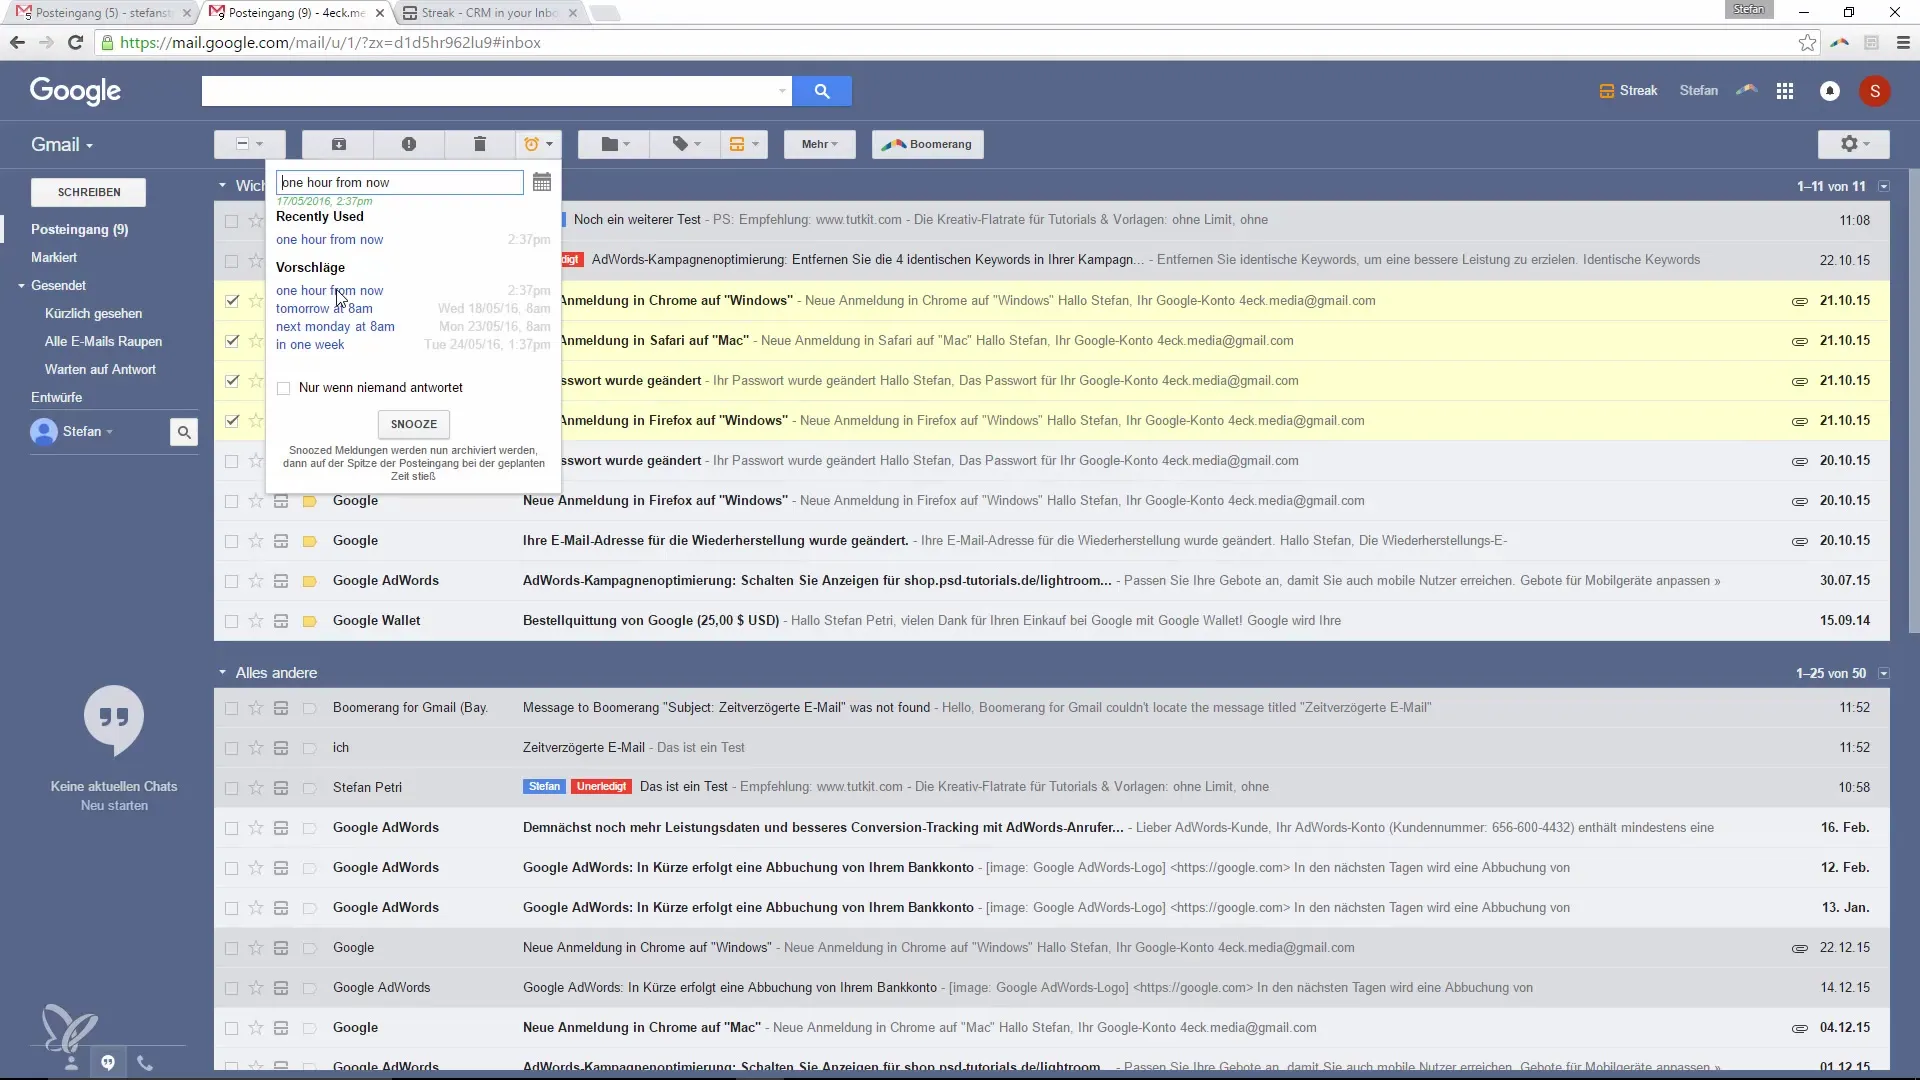This screenshot has width=1920, height=1080.
Task: Open the labels tag icon menu
Action: click(x=685, y=144)
